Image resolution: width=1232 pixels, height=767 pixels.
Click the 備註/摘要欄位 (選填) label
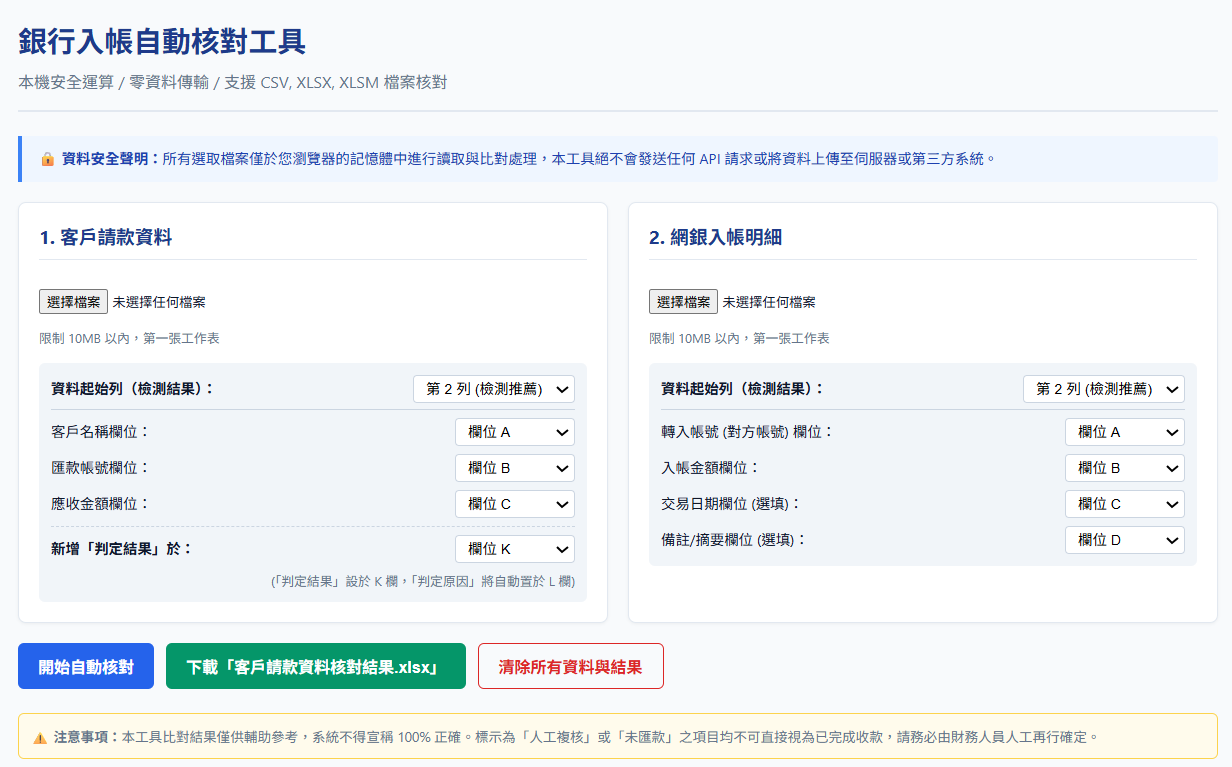(x=733, y=540)
